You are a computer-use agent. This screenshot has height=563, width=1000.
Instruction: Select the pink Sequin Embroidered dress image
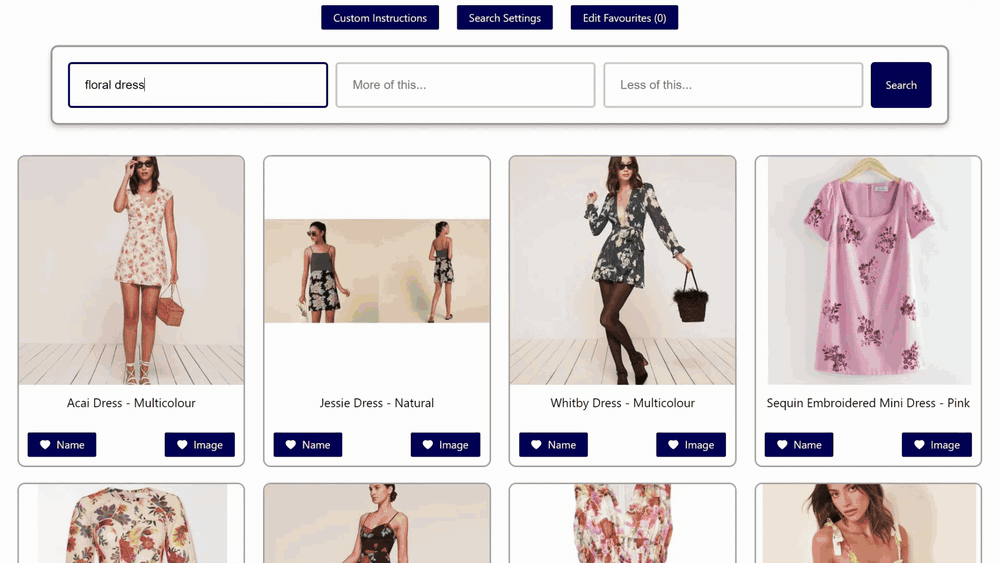click(868, 270)
